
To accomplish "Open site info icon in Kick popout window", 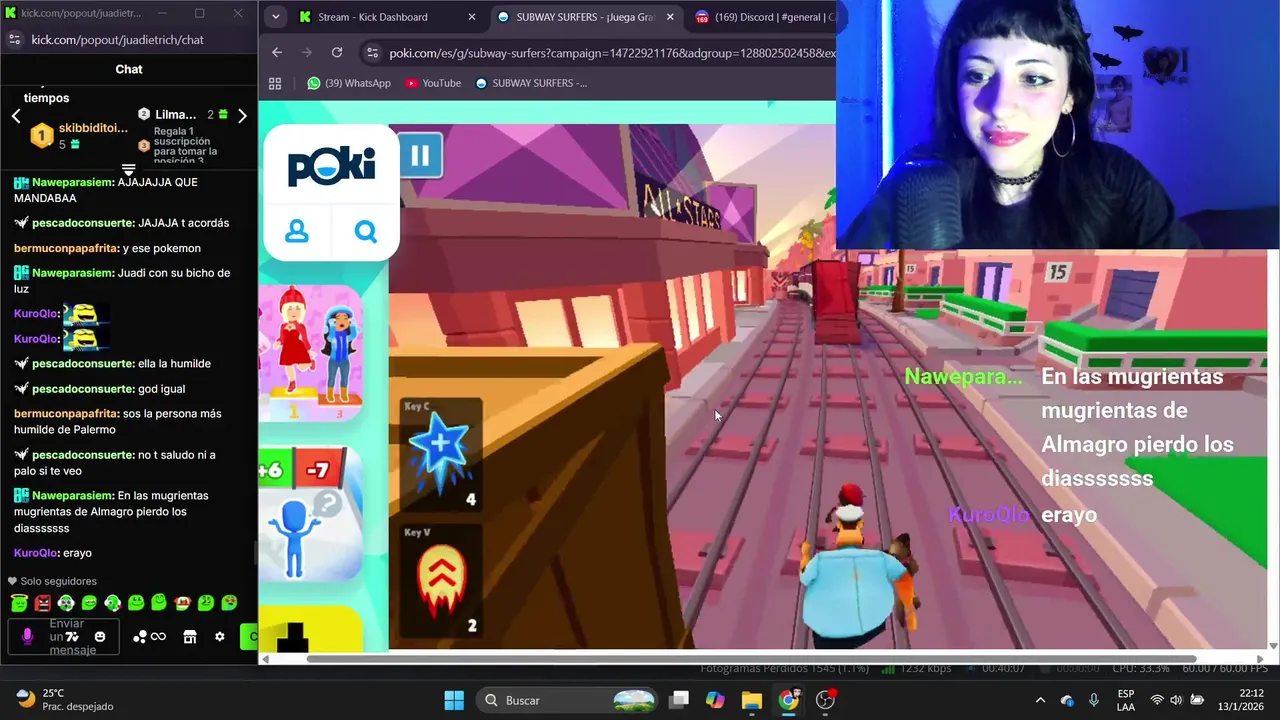I will (x=14, y=40).
